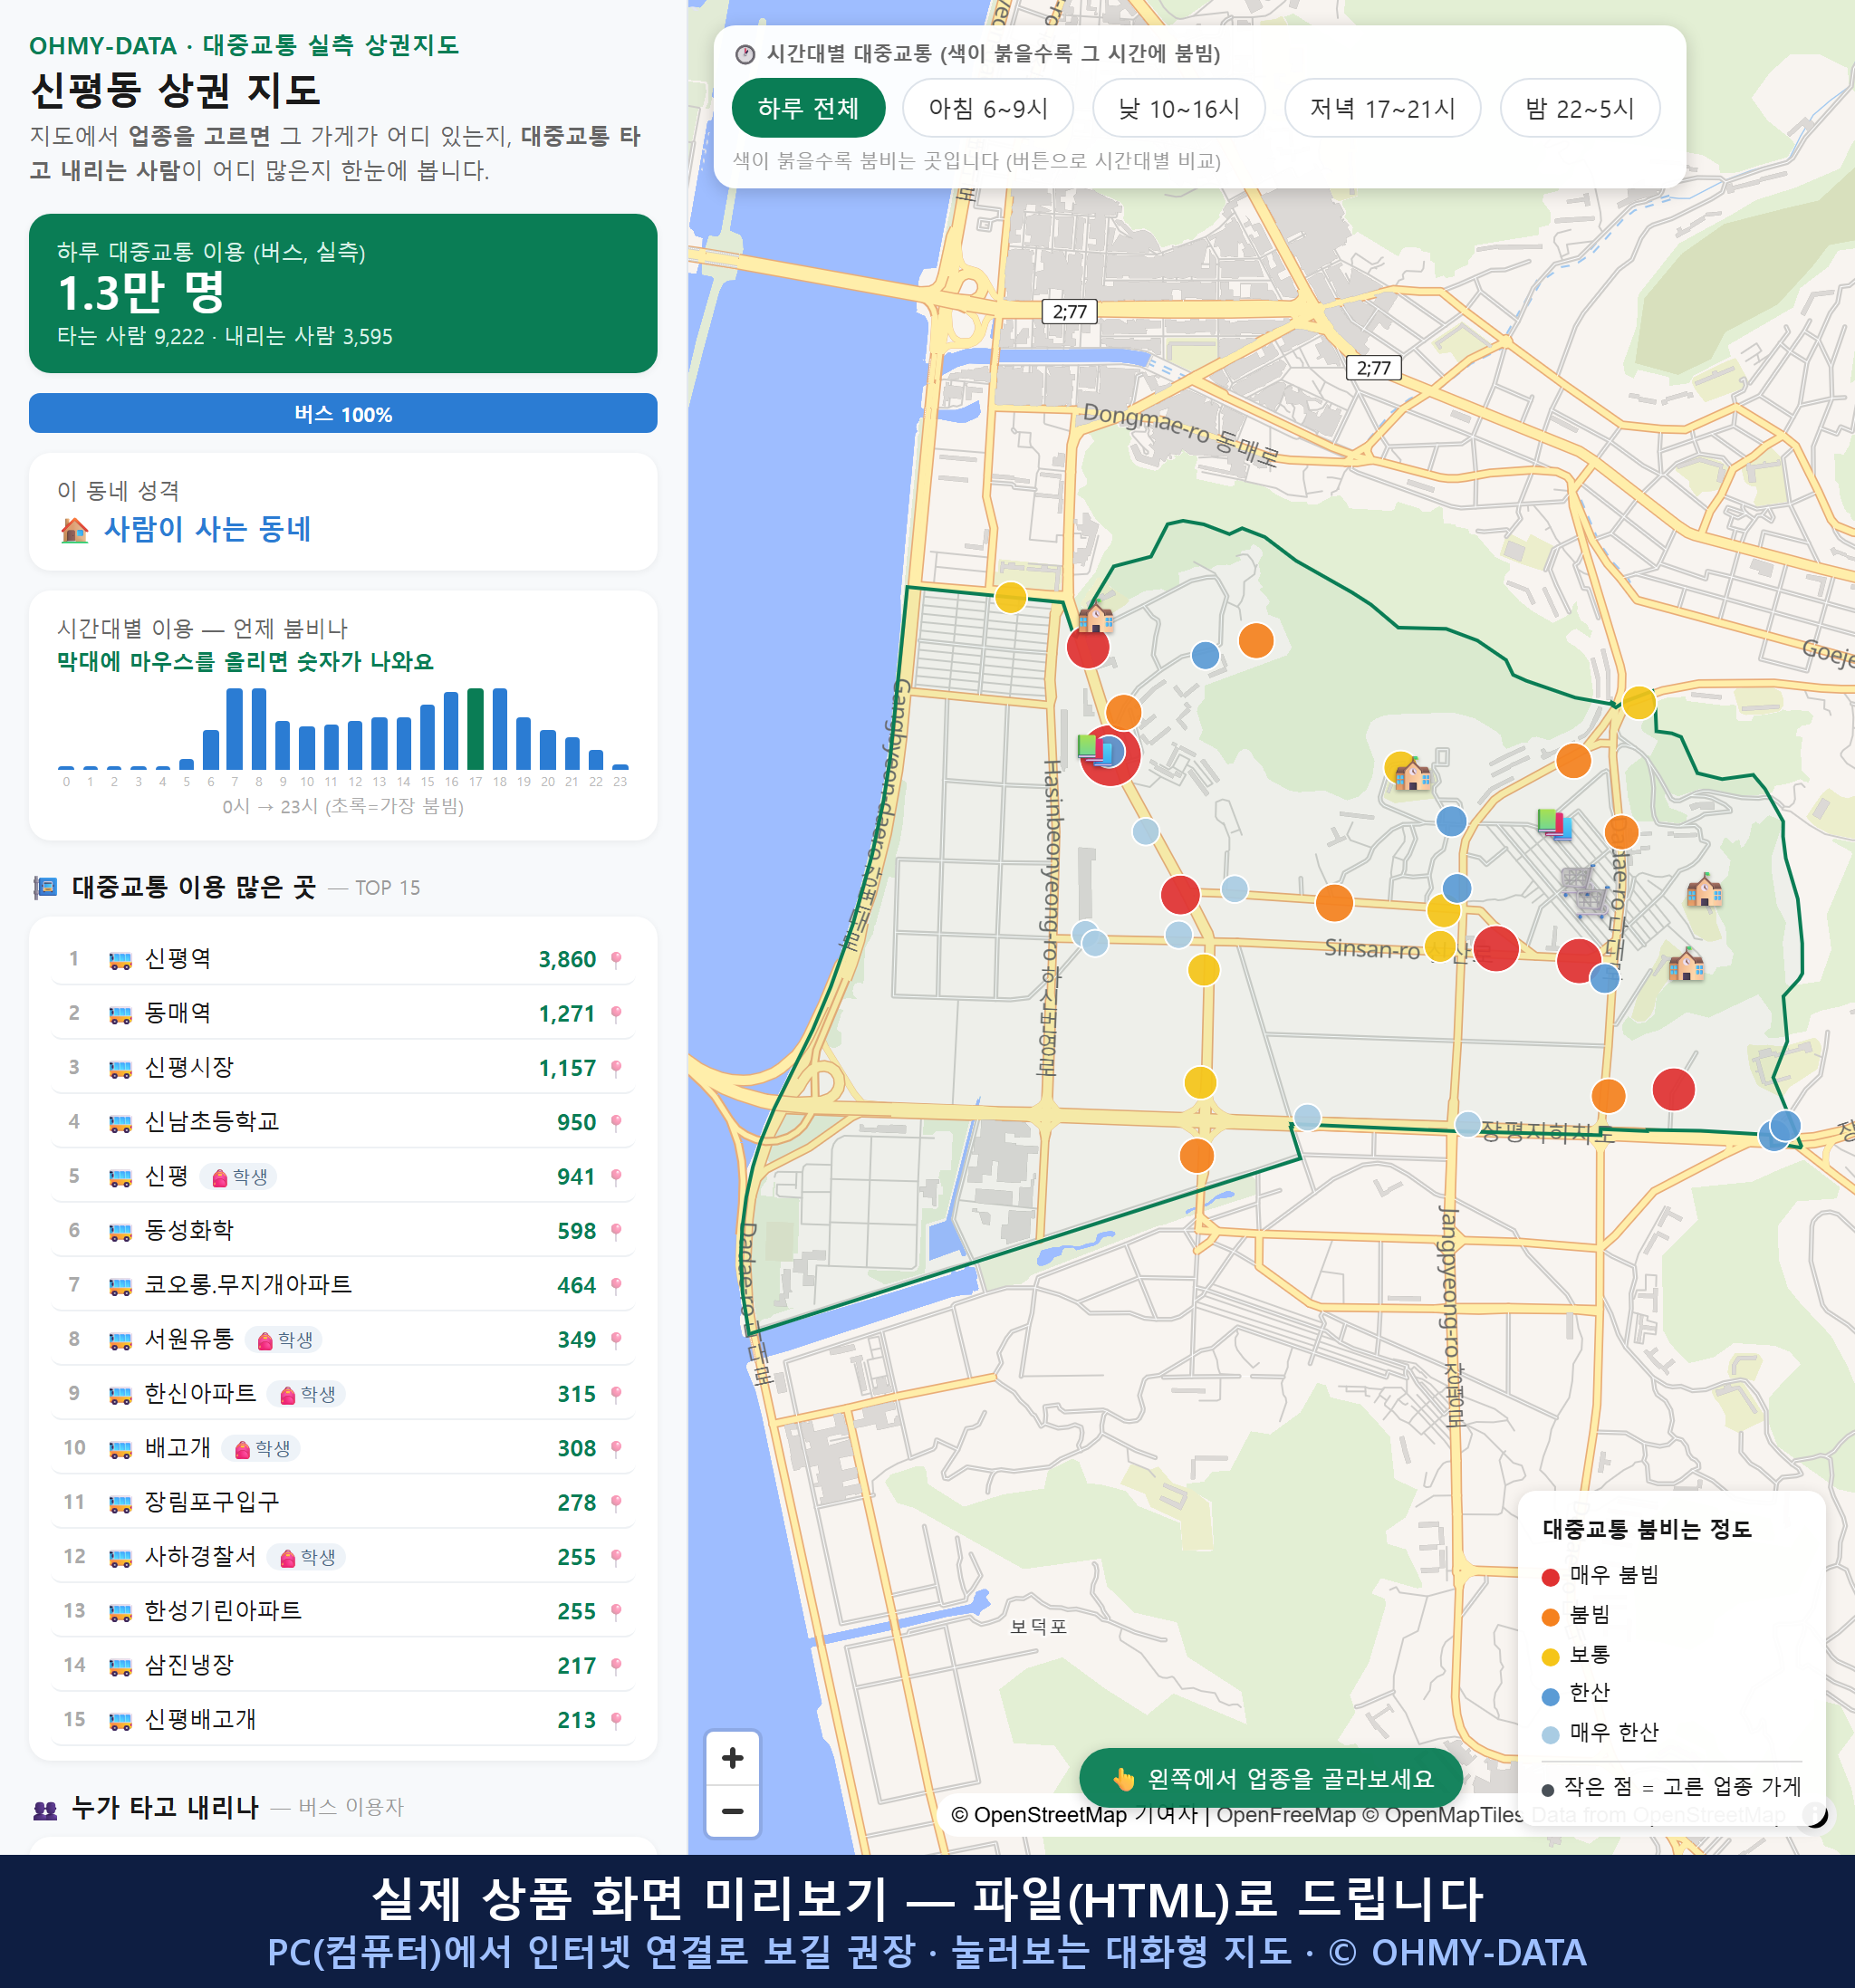
Task: Click the 2;77 road shield near Dongmae-ro
Action: [x=1374, y=368]
